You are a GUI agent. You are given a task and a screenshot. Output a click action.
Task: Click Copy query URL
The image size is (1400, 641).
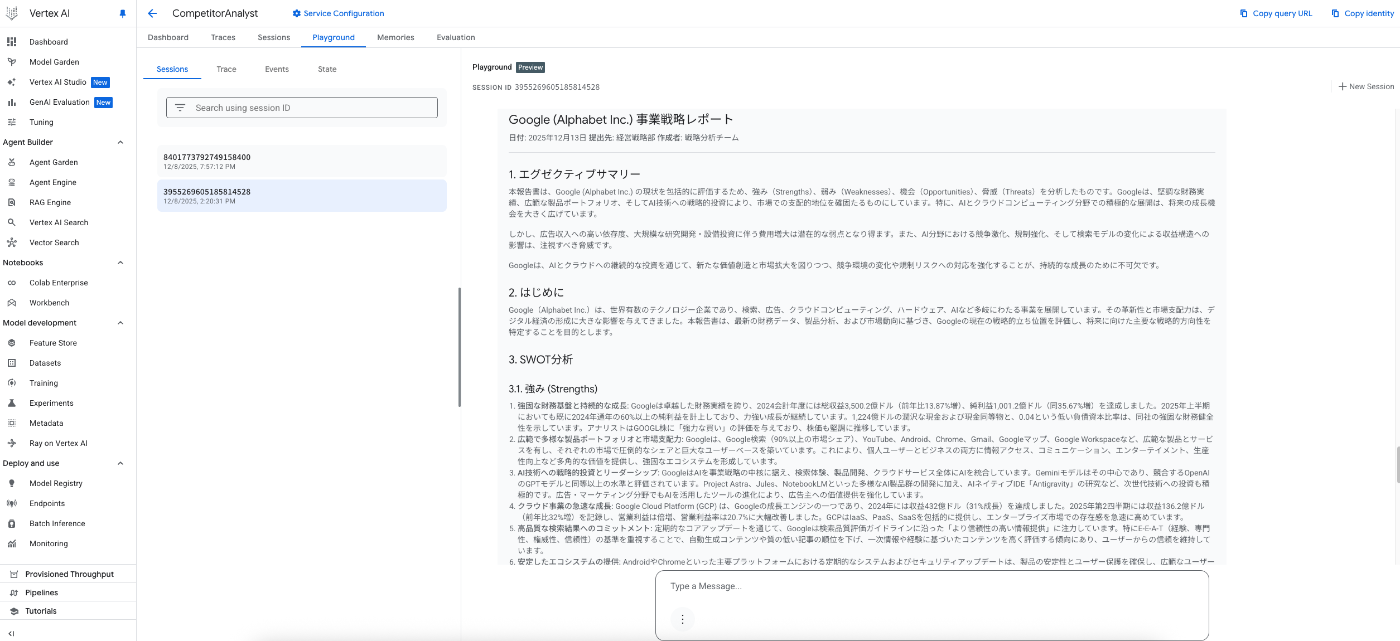click(1276, 13)
